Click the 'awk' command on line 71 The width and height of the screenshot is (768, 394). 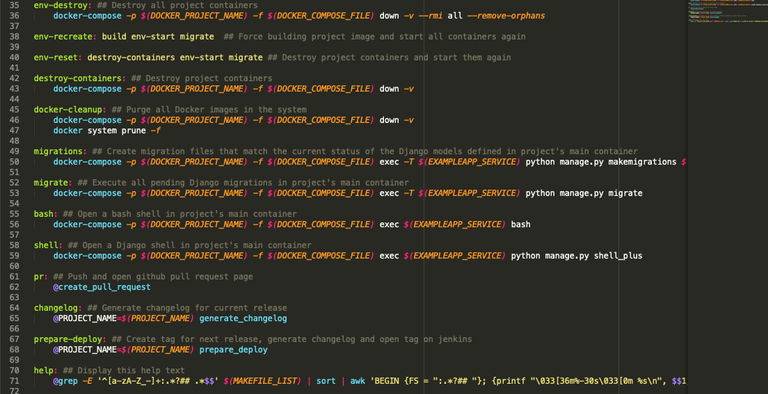(x=358, y=381)
